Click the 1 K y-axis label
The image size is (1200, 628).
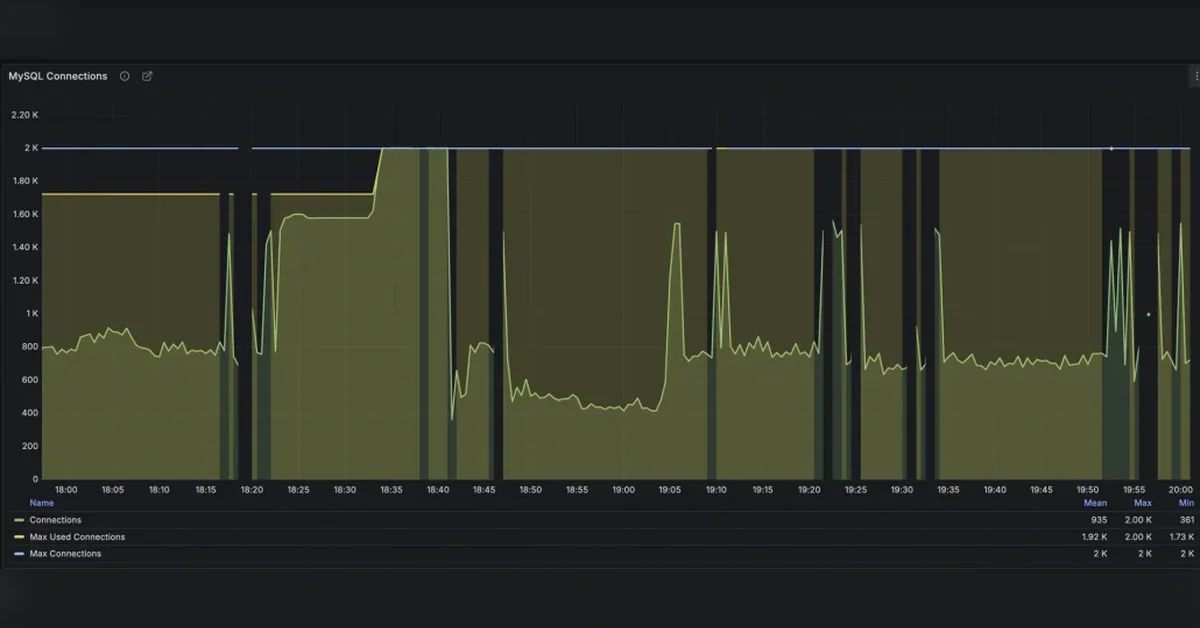[x=32, y=313]
